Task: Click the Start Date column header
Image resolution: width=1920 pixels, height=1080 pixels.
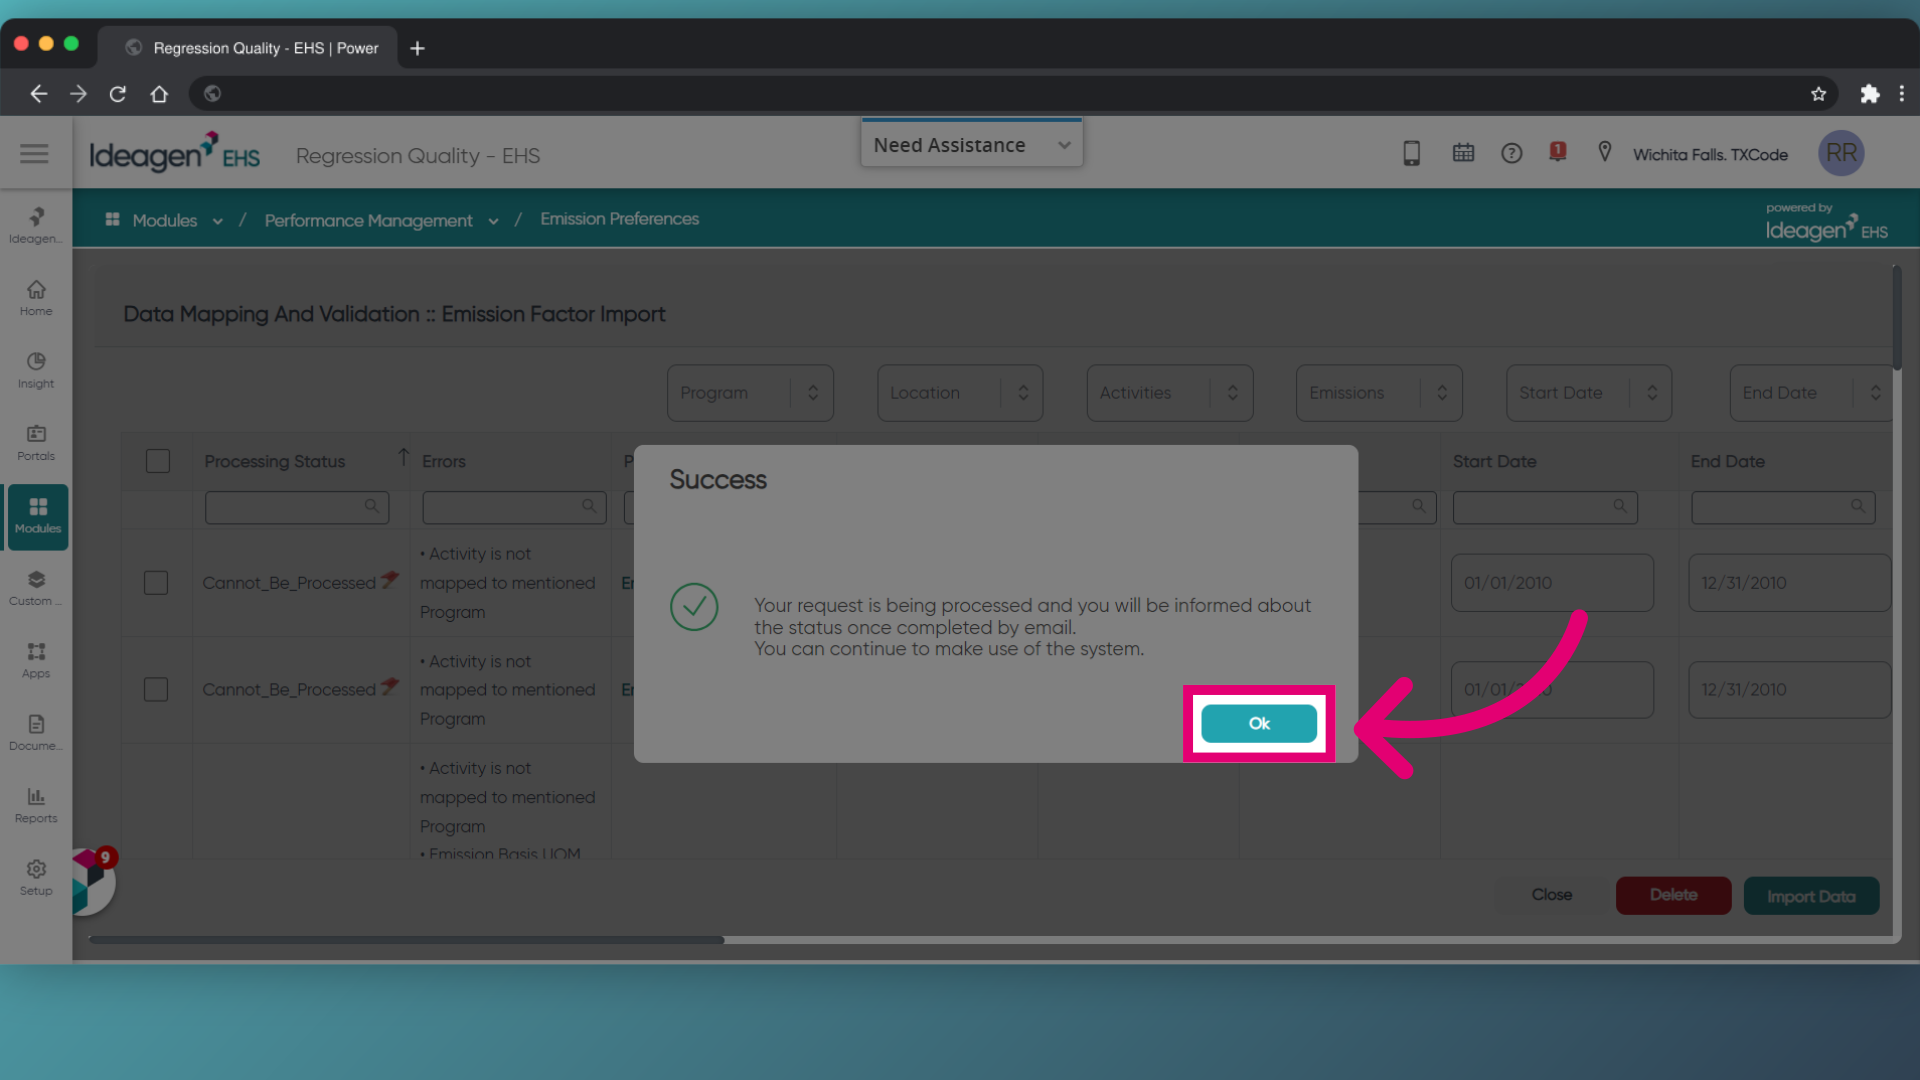Action: point(1494,461)
